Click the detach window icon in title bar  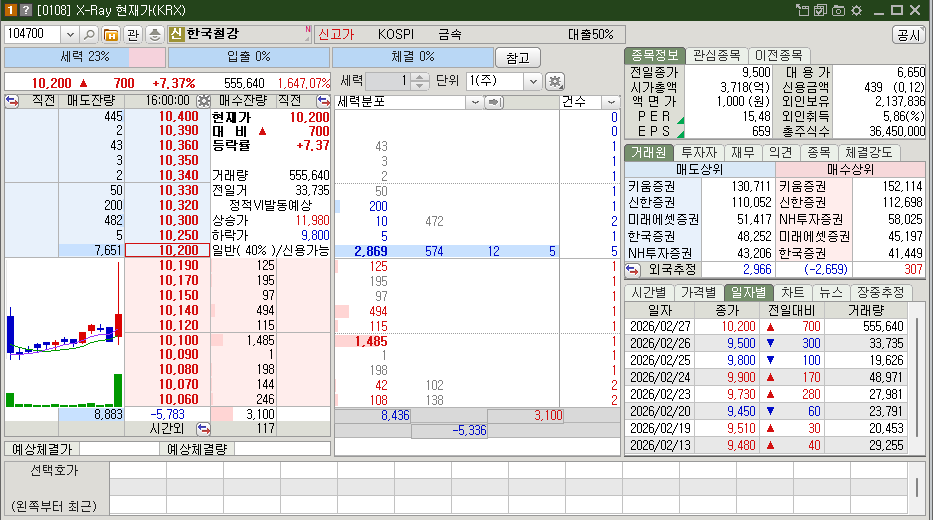tap(803, 10)
